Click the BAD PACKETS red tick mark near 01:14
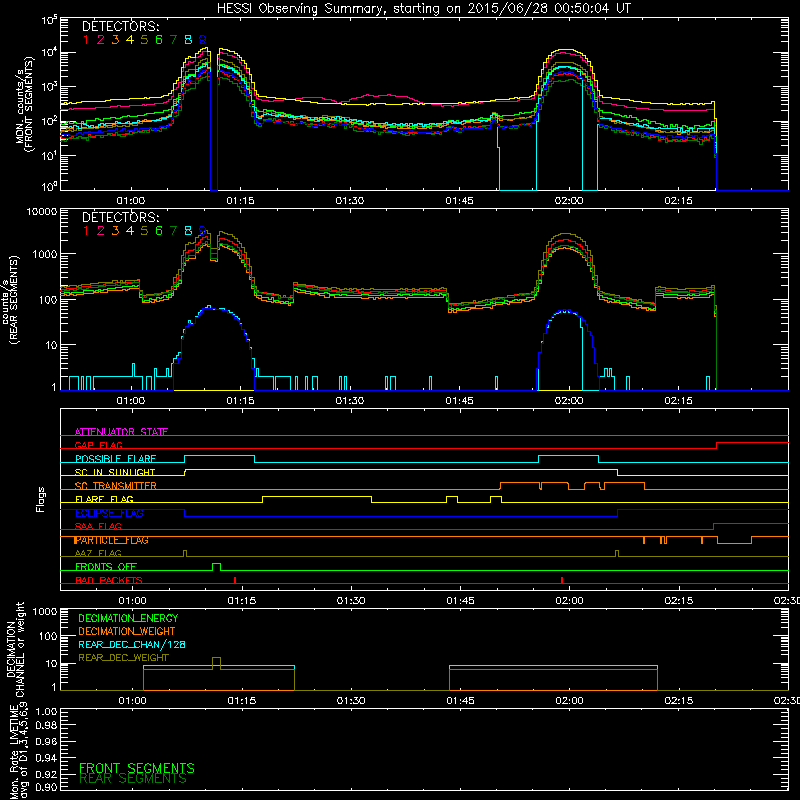The image size is (800, 800). point(235,580)
